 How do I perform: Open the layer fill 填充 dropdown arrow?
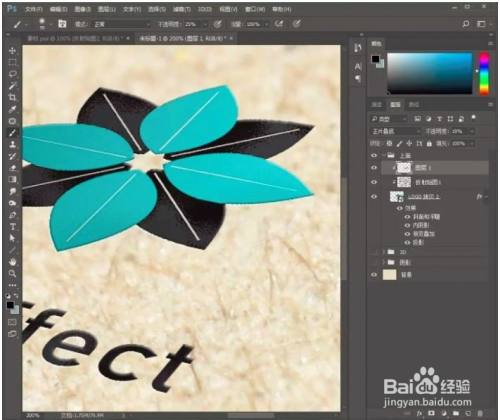[x=472, y=144]
